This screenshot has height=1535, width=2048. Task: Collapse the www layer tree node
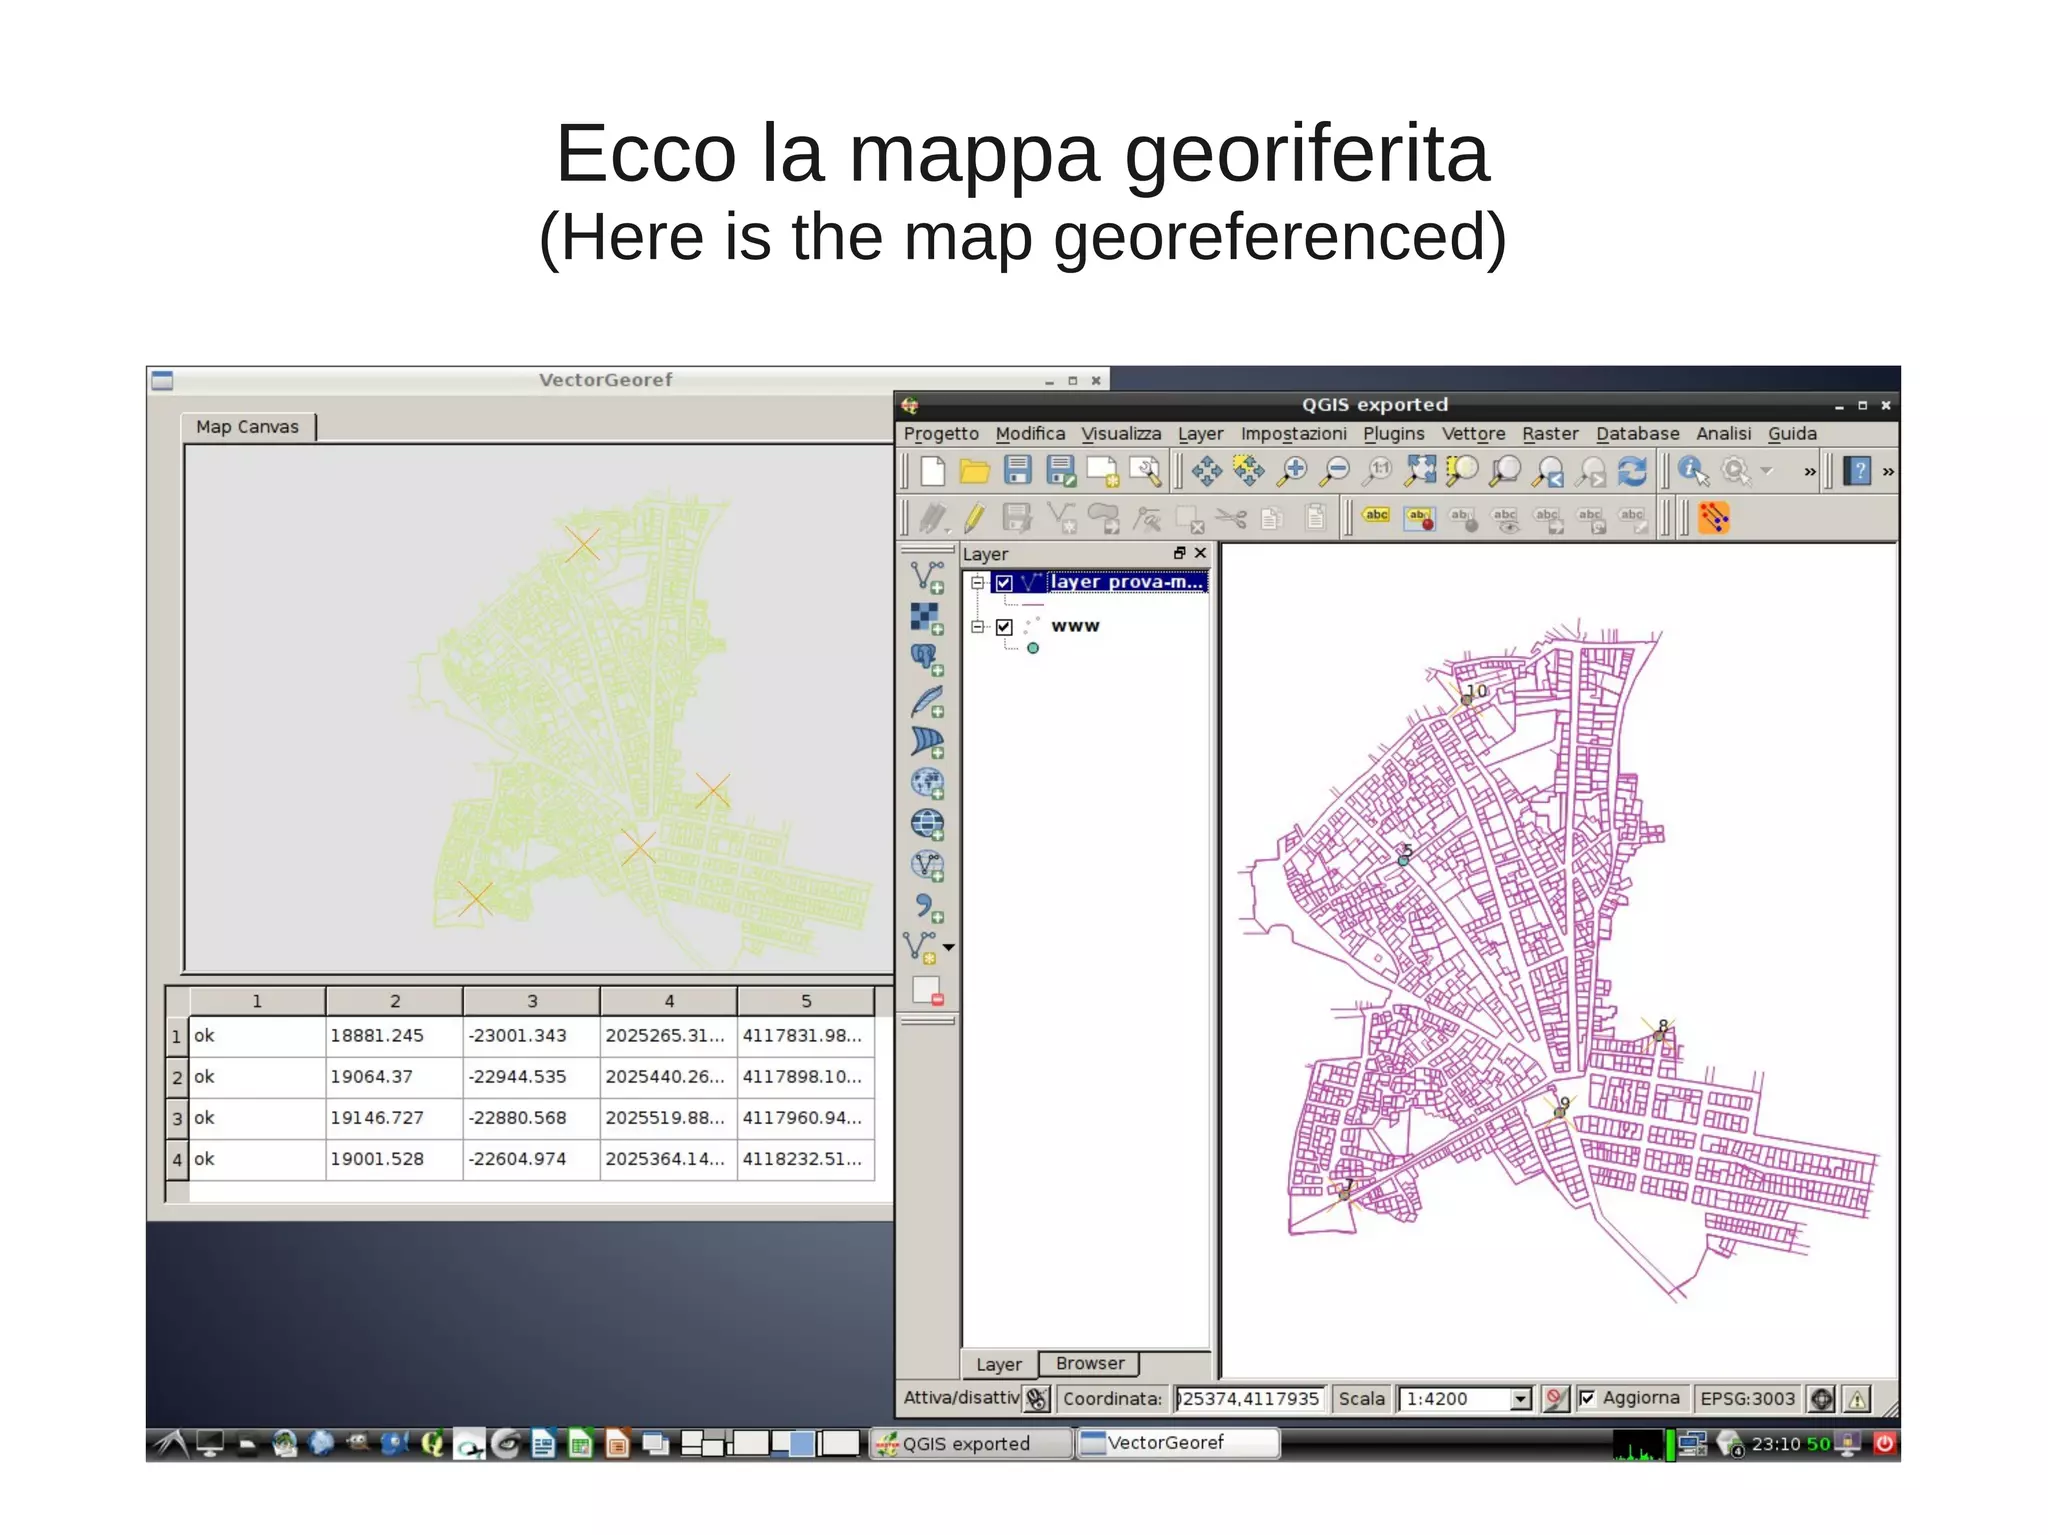977,626
